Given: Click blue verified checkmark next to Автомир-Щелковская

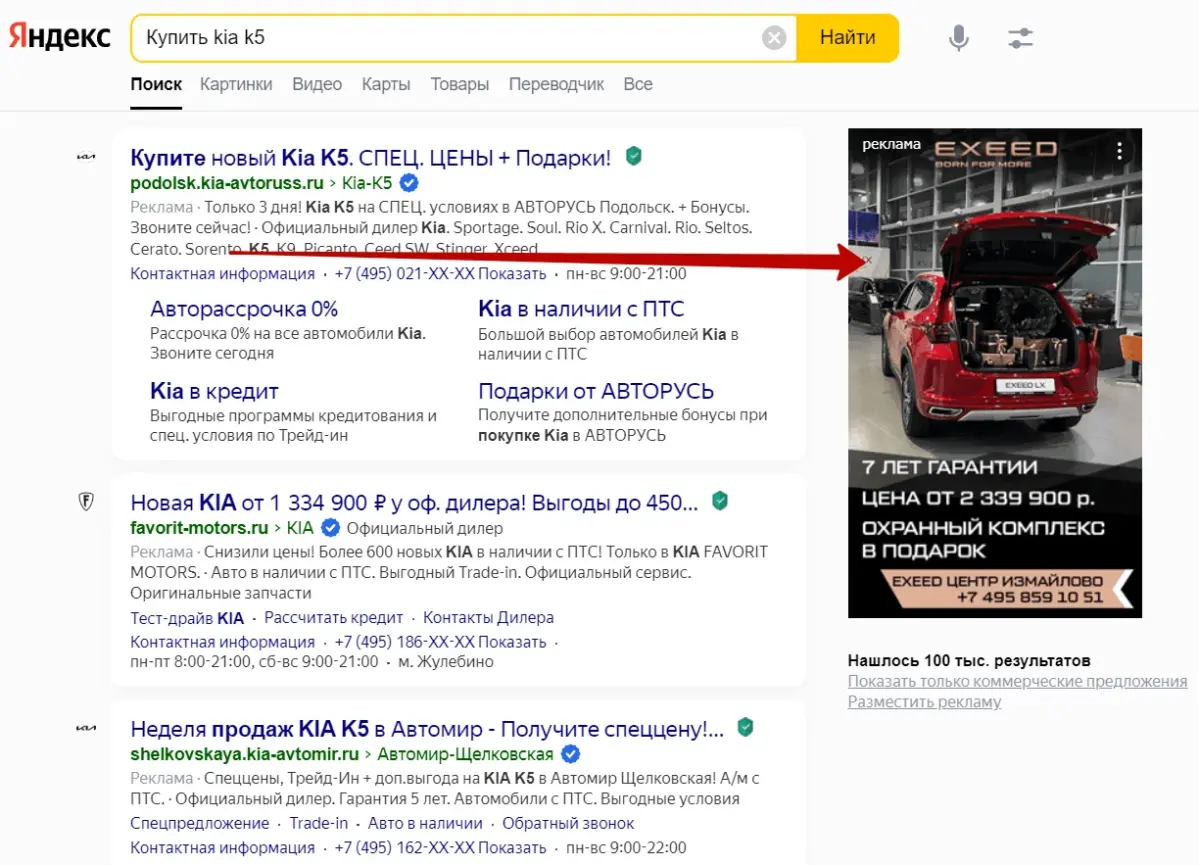Looking at the screenshot, I should click(x=570, y=754).
